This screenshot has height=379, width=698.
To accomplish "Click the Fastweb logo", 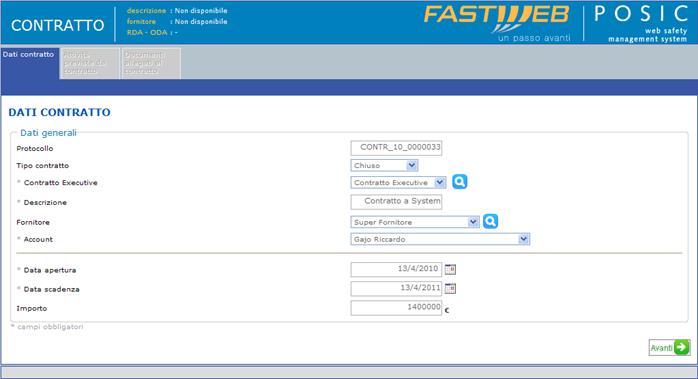I will 497,22.
